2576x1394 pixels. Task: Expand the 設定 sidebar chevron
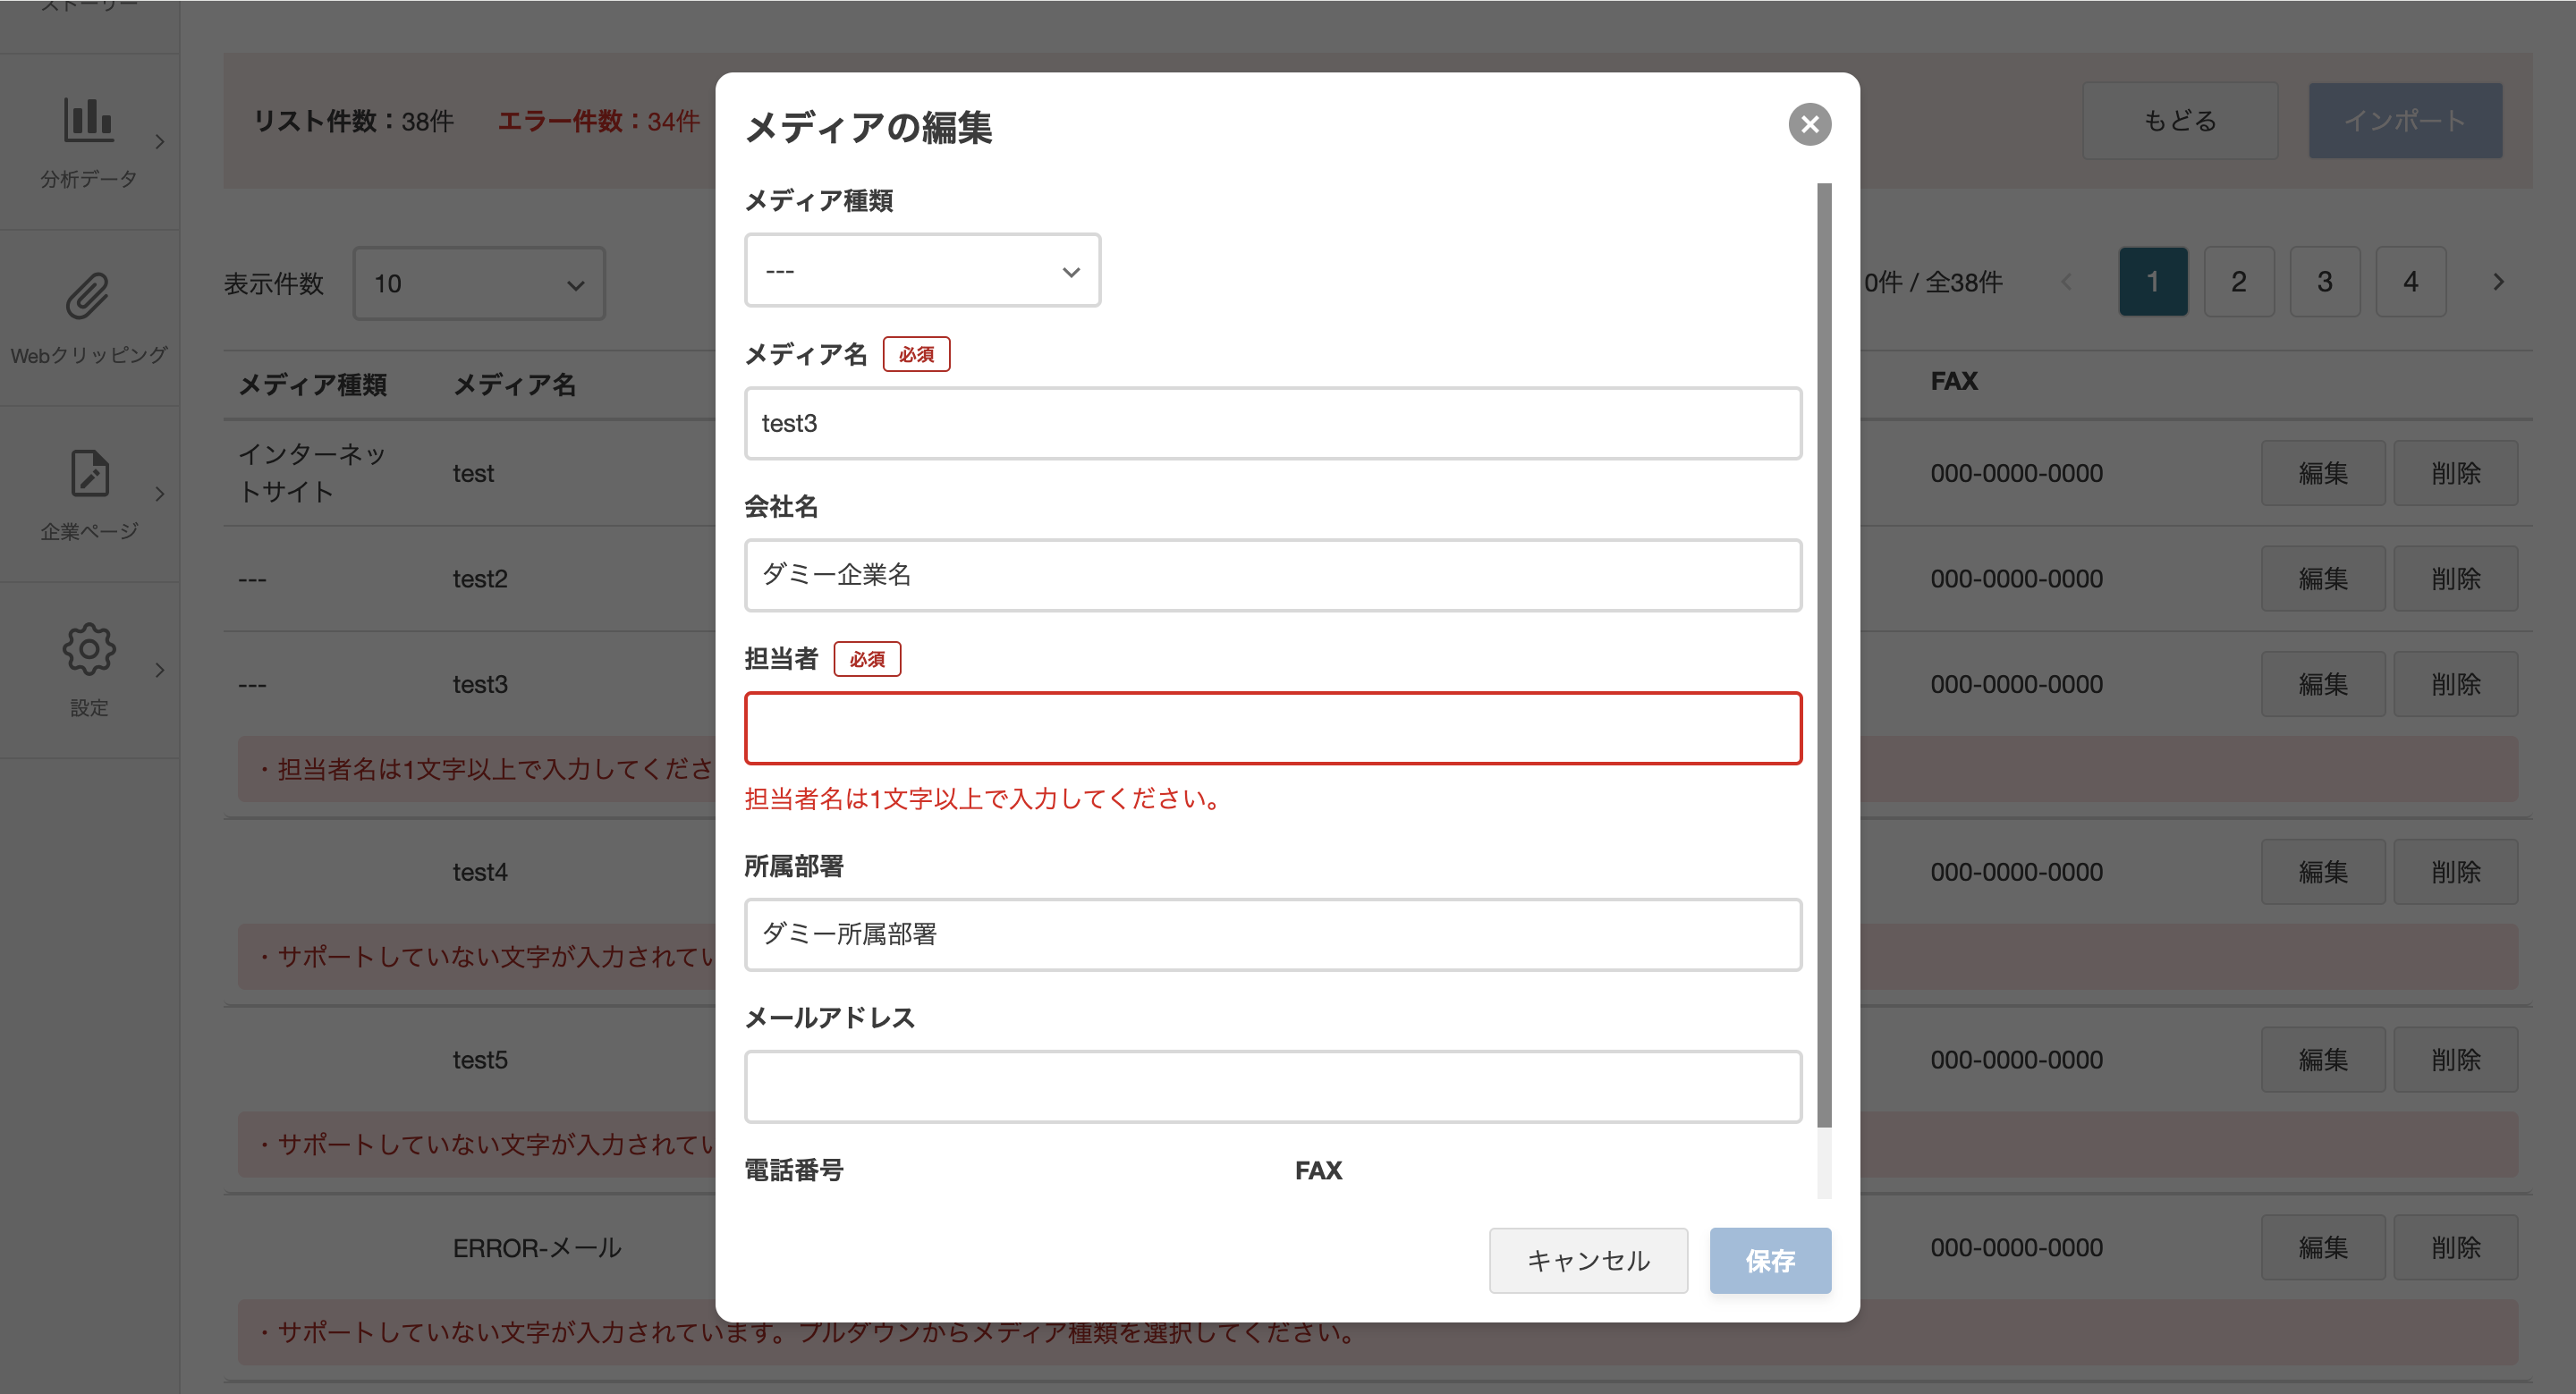[160, 670]
